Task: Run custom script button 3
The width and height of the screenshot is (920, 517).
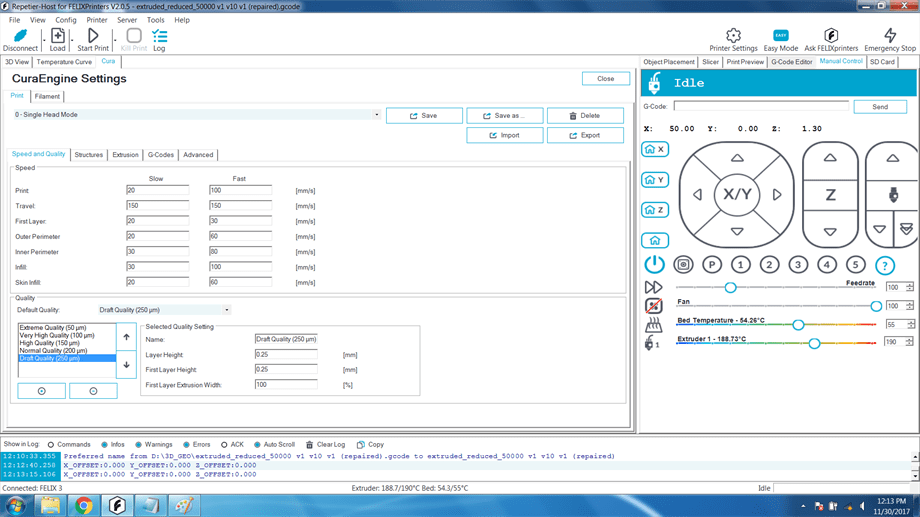Action: click(x=798, y=265)
